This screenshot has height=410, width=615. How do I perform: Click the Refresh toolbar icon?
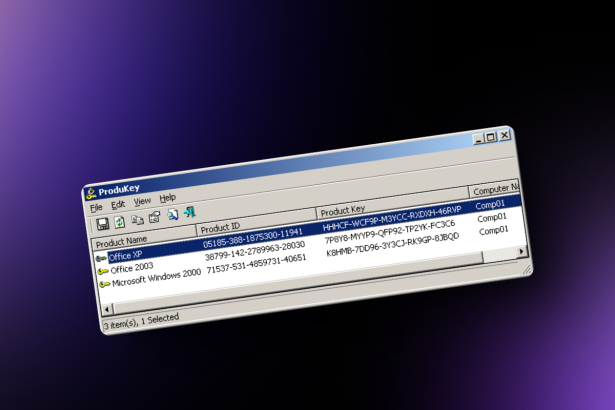[120, 221]
